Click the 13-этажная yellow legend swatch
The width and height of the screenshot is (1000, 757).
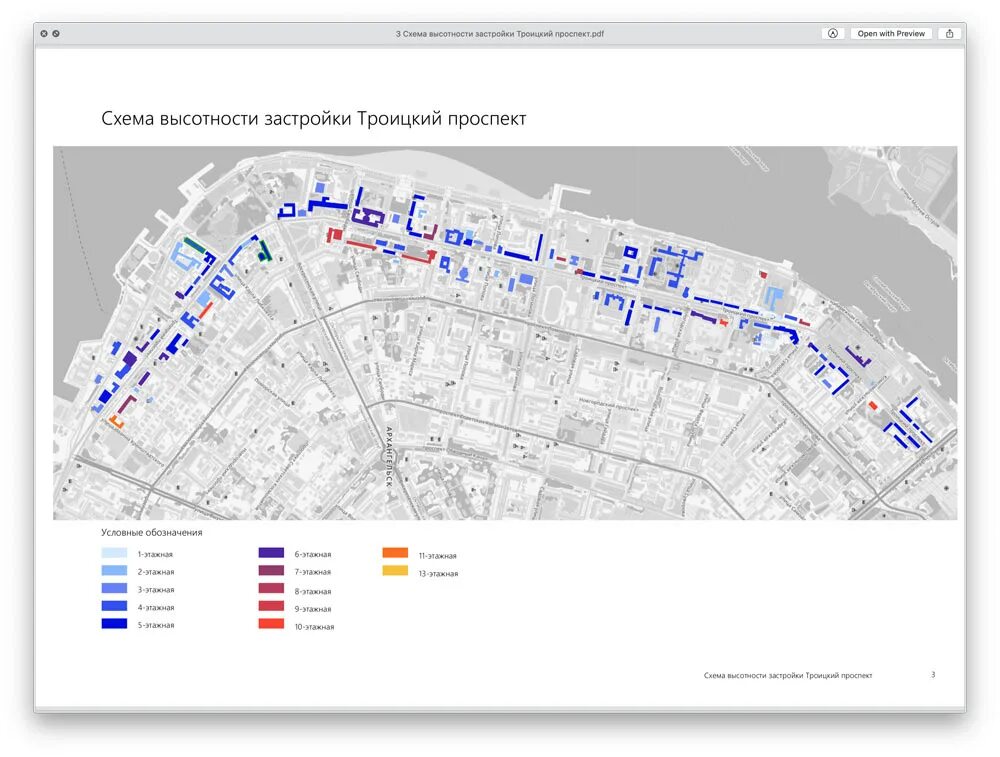click(x=395, y=571)
